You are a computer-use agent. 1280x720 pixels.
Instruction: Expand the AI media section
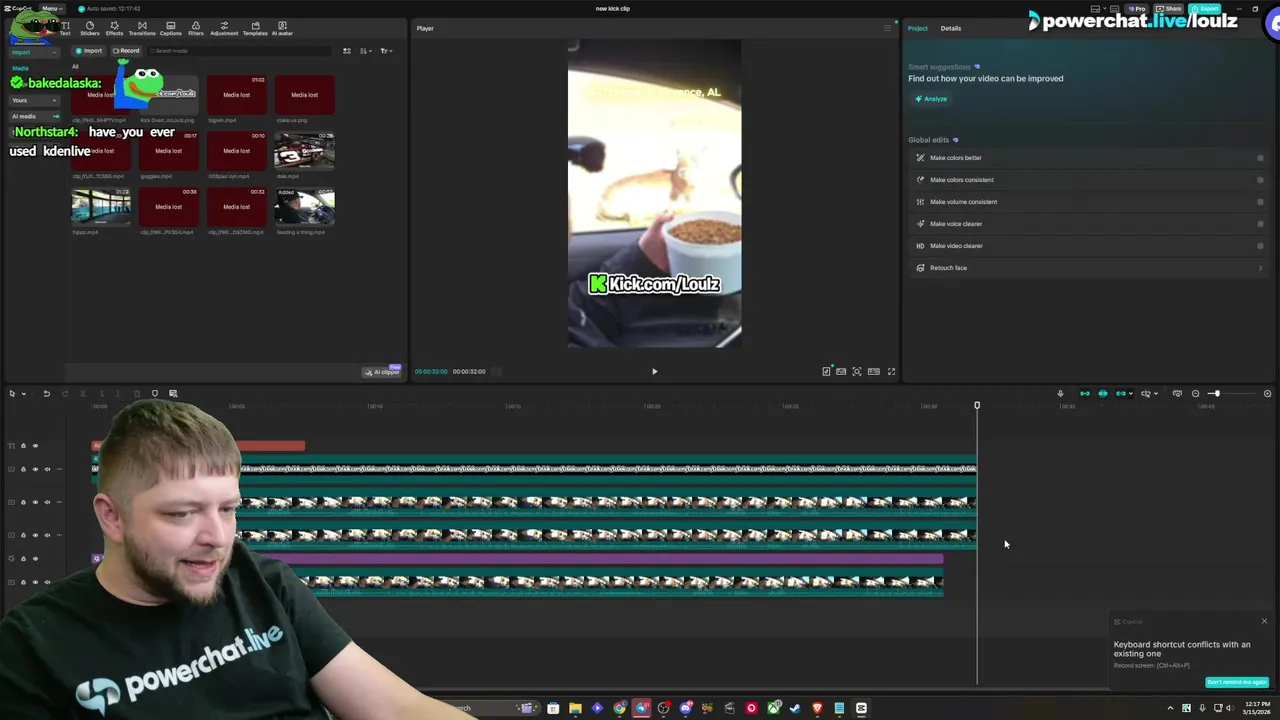point(36,116)
